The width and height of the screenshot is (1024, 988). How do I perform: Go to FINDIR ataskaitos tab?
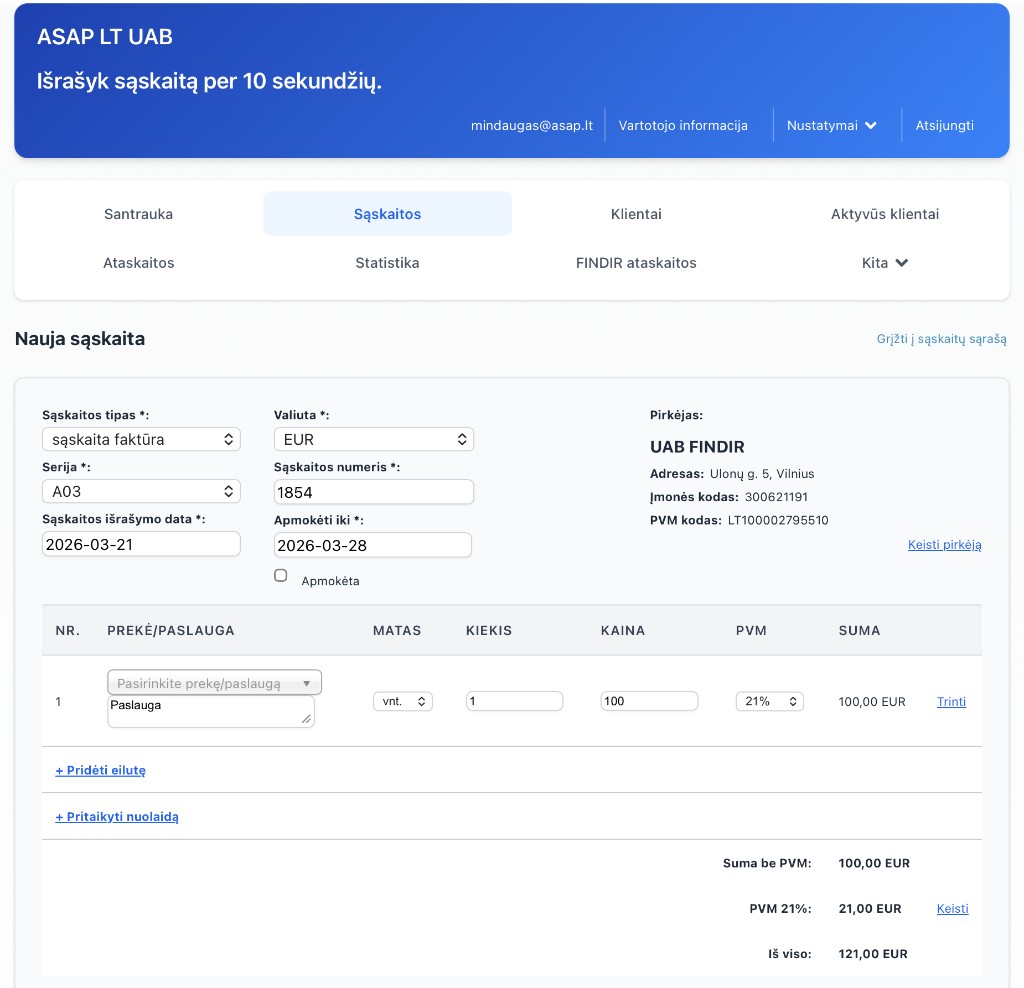coord(636,263)
